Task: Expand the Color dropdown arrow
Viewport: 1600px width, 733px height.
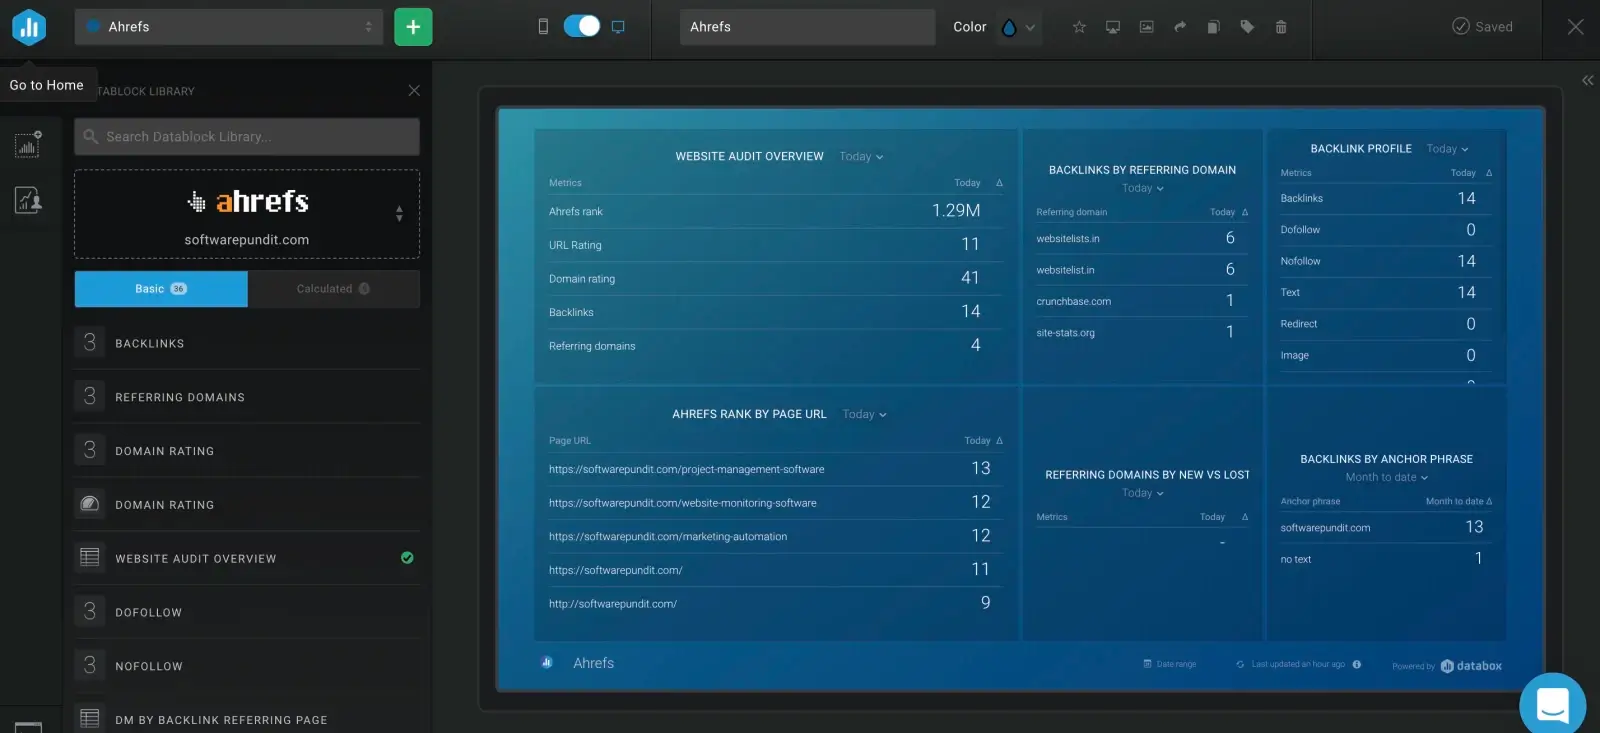Action: tap(1030, 28)
